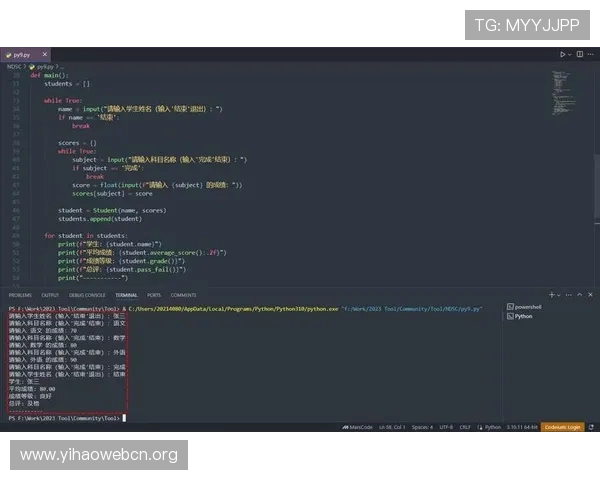Click the Run Python File play icon
Image resolution: width=600 pixels, height=480 pixels.
[563, 54]
